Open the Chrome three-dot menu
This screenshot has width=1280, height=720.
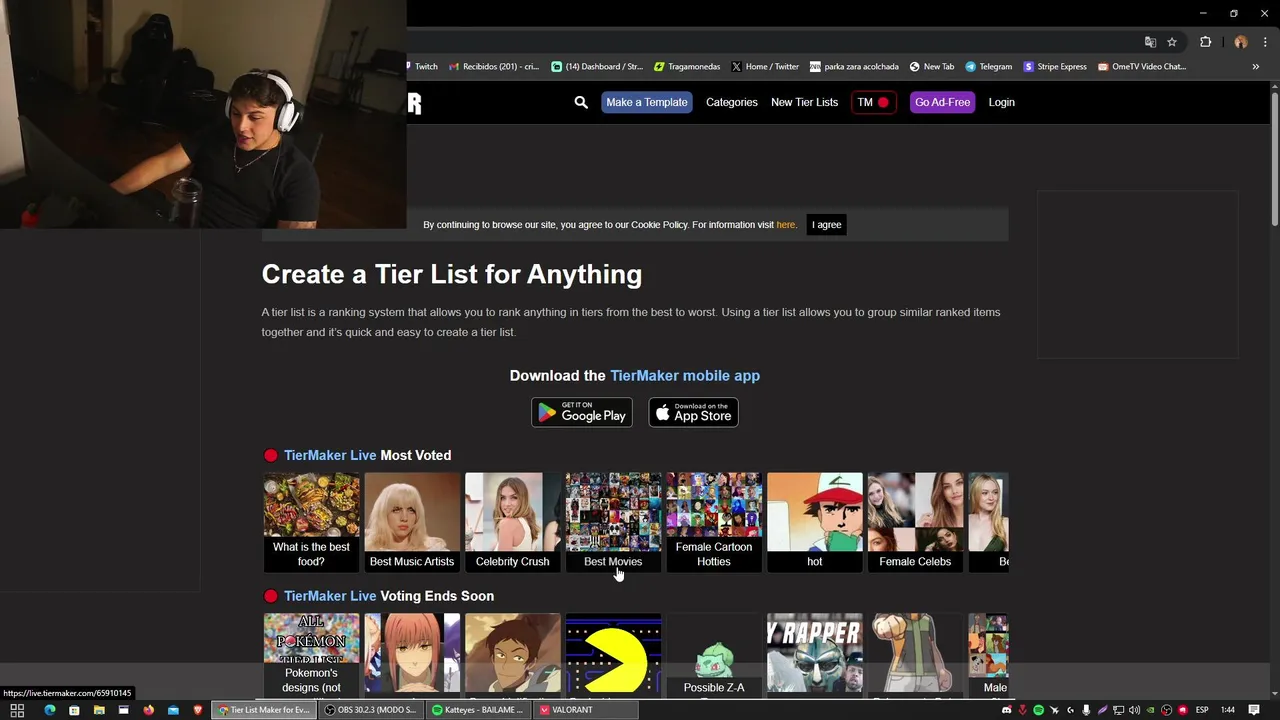click(1263, 42)
